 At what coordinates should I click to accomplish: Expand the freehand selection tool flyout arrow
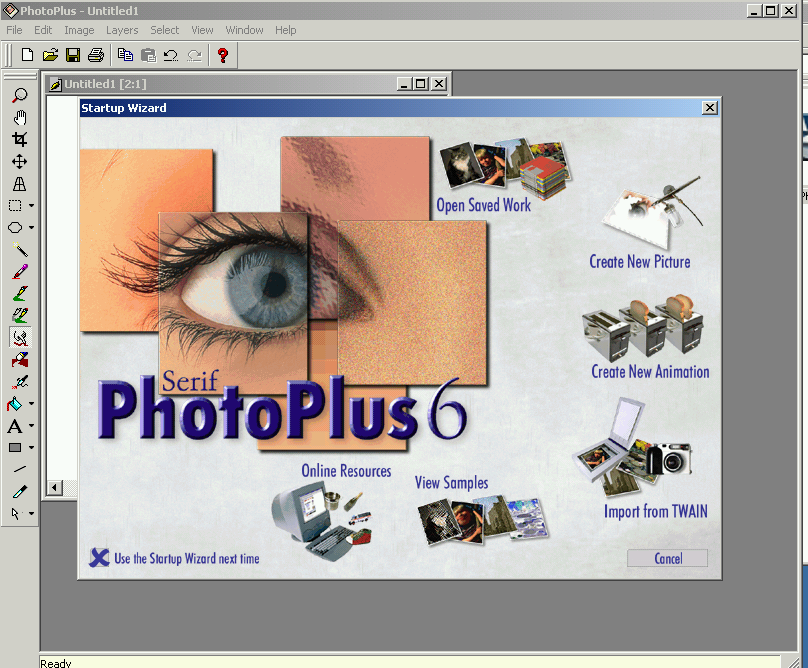(31, 227)
